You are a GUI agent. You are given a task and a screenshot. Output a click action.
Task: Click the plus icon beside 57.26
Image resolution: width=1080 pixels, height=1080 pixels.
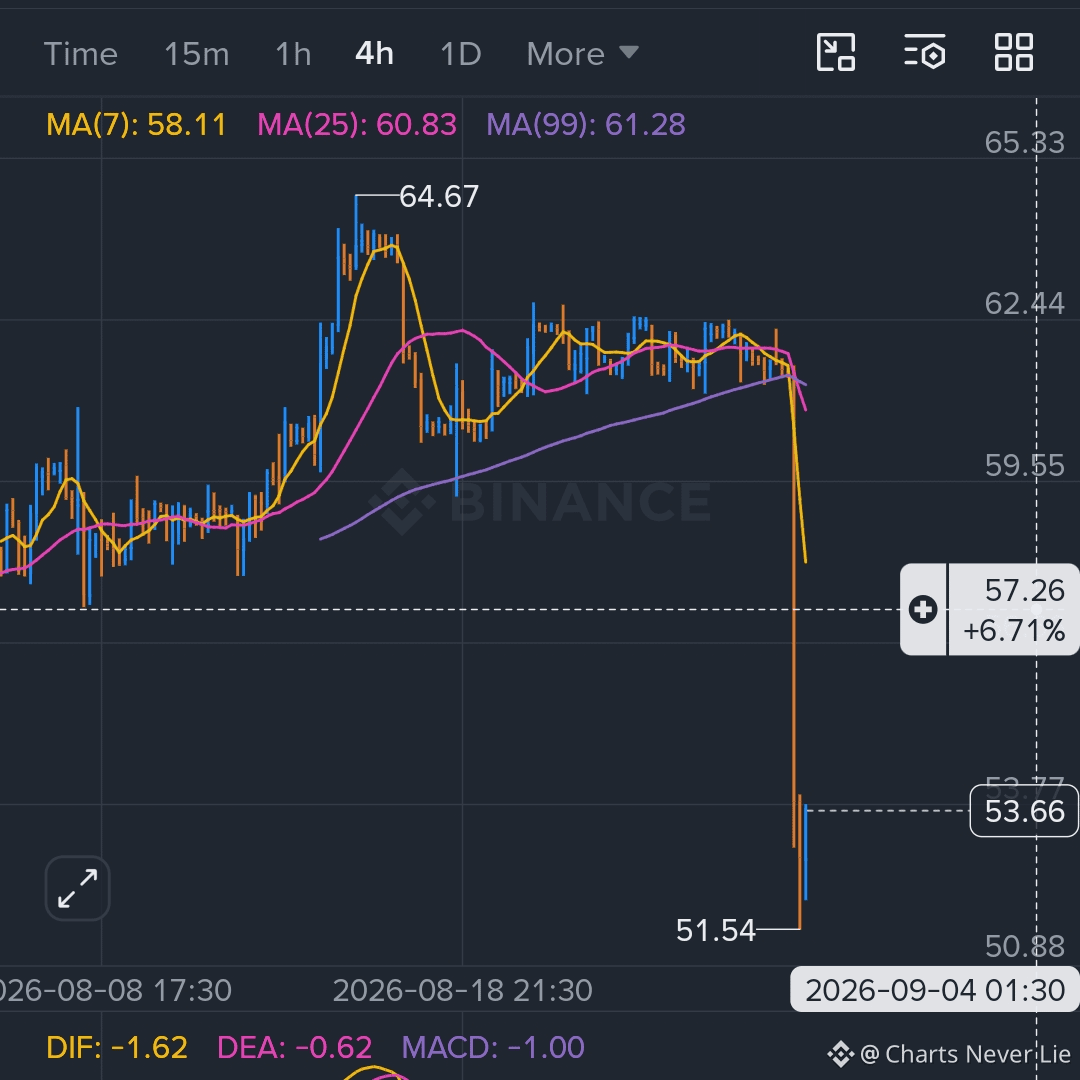coord(923,610)
